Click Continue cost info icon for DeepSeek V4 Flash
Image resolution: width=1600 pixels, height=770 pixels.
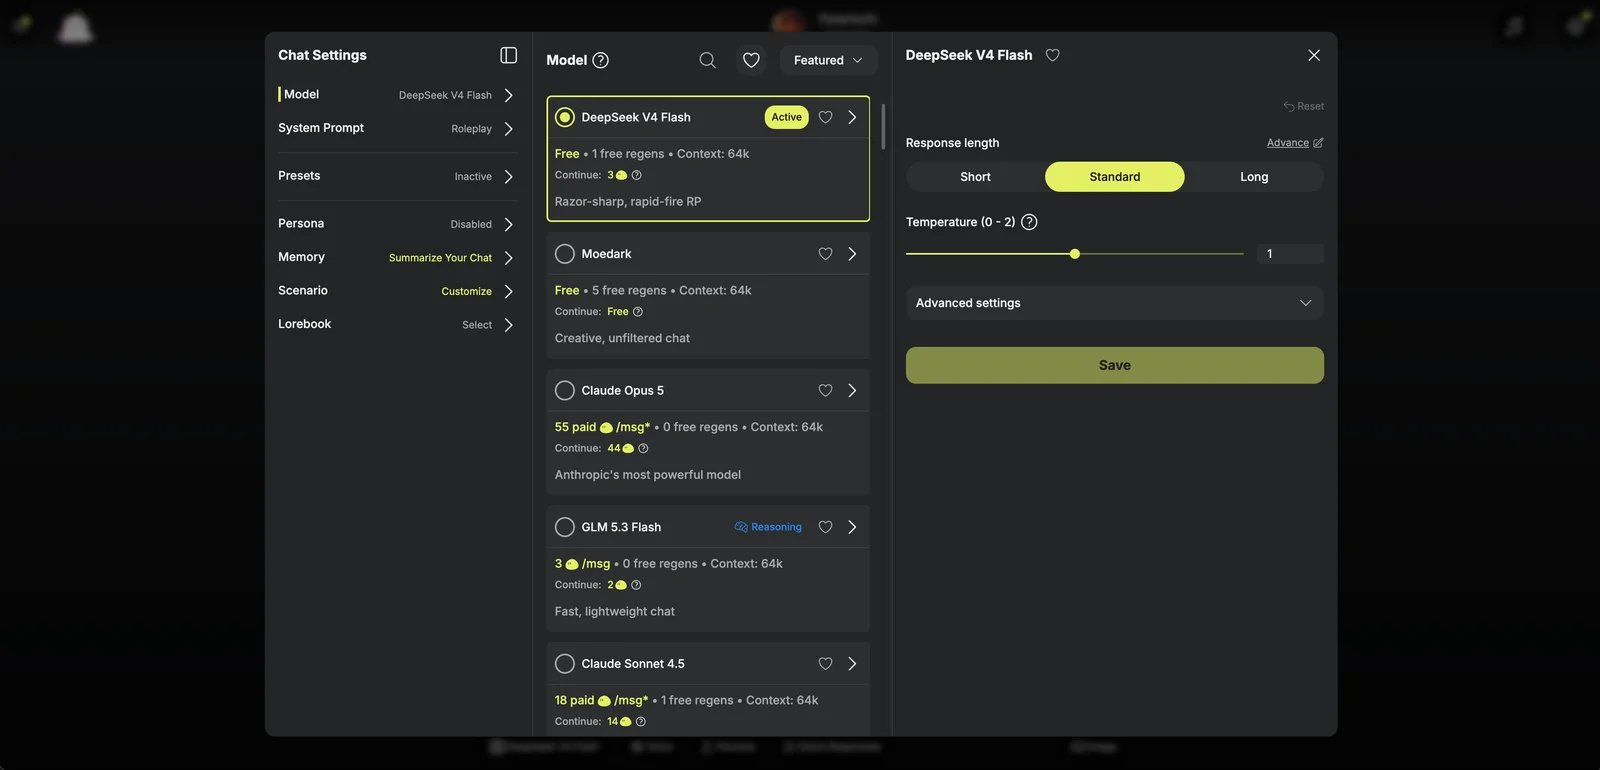(x=636, y=175)
